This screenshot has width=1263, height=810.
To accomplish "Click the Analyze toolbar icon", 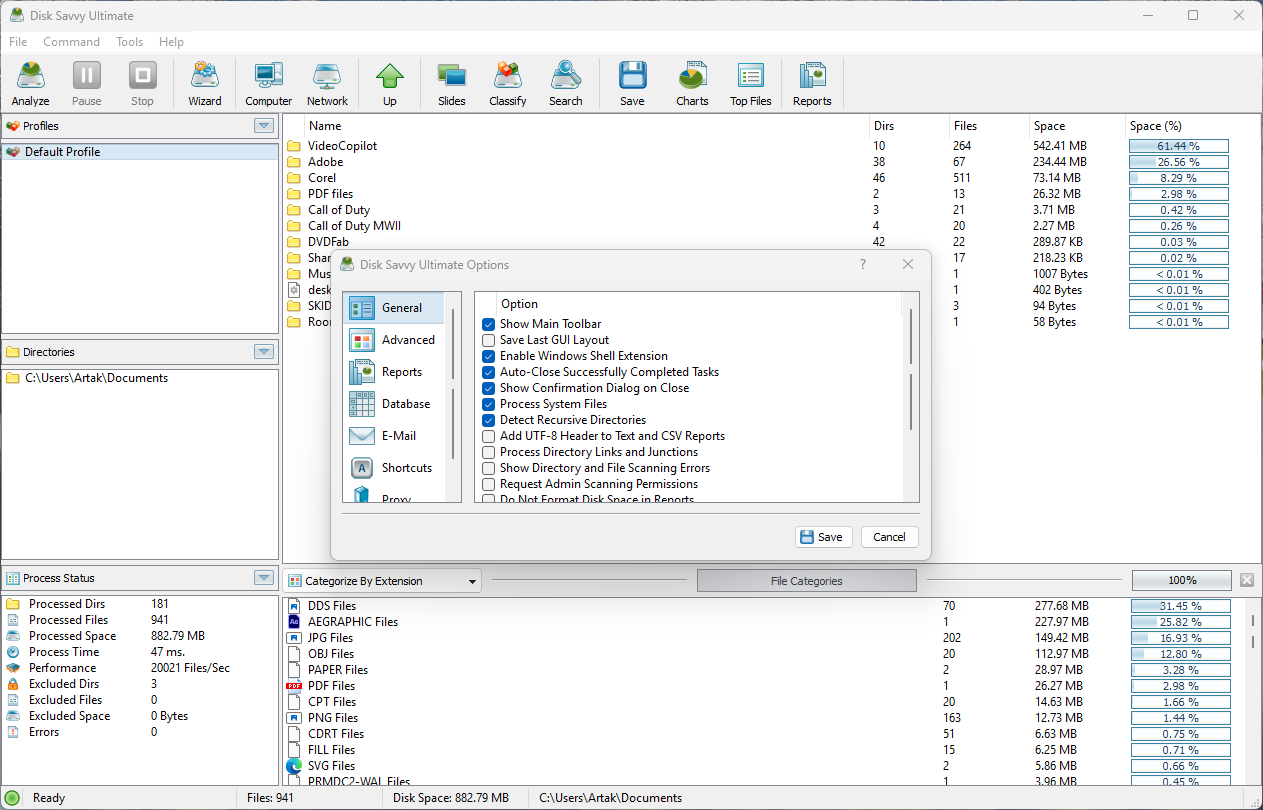I will click(30, 83).
